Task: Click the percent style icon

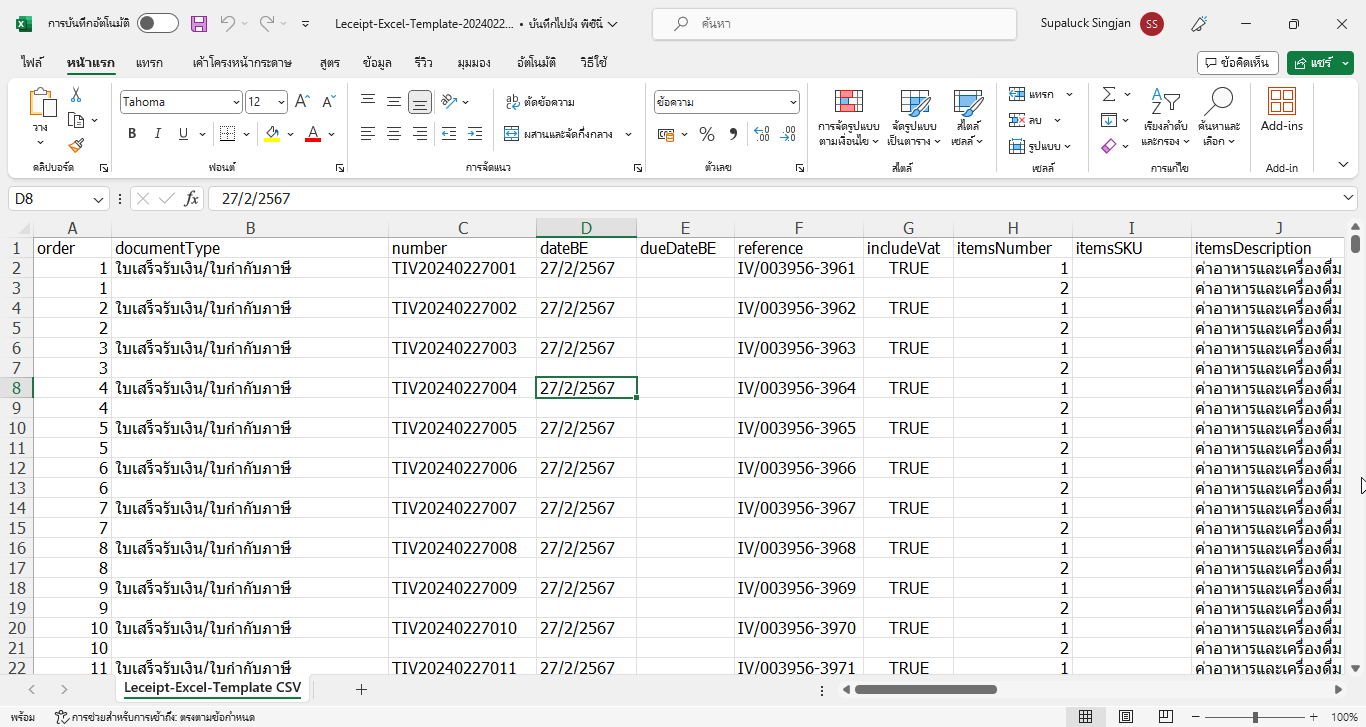Action: coord(706,134)
